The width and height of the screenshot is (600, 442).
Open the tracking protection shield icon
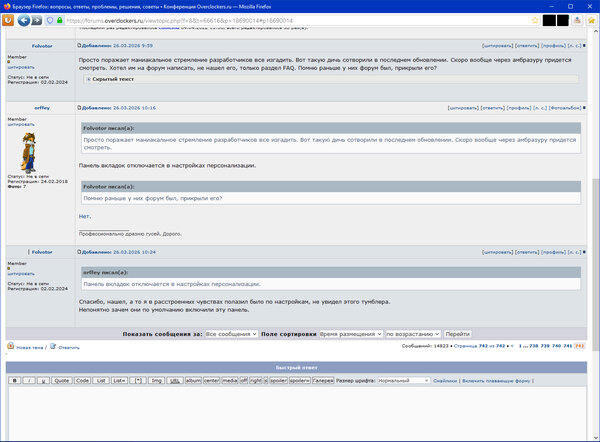50,20
